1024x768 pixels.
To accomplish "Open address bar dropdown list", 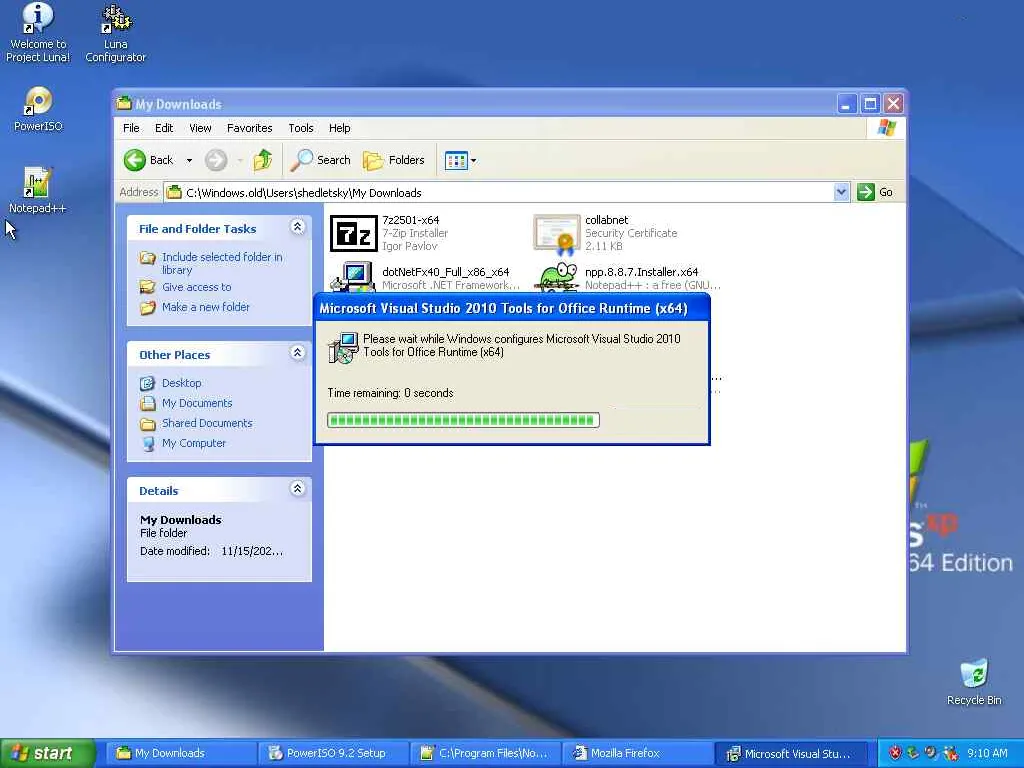I will (x=841, y=192).
